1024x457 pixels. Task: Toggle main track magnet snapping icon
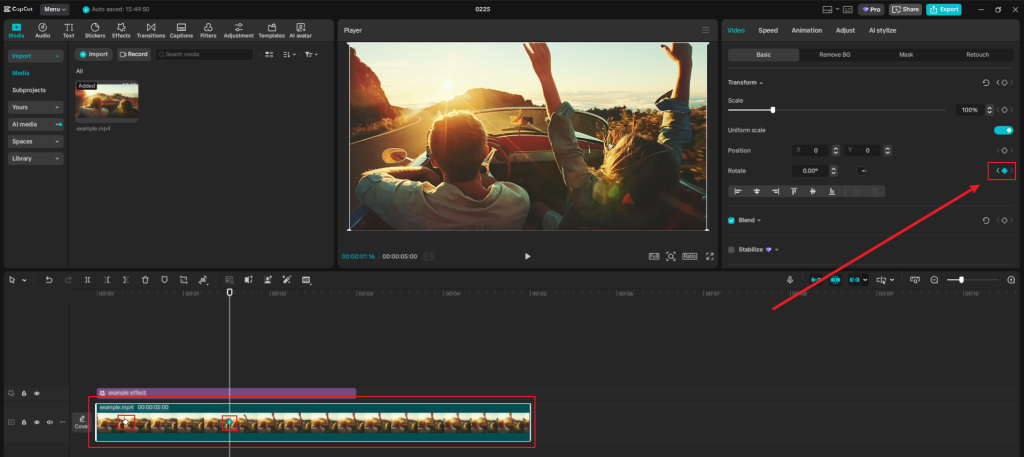[816, 279]
